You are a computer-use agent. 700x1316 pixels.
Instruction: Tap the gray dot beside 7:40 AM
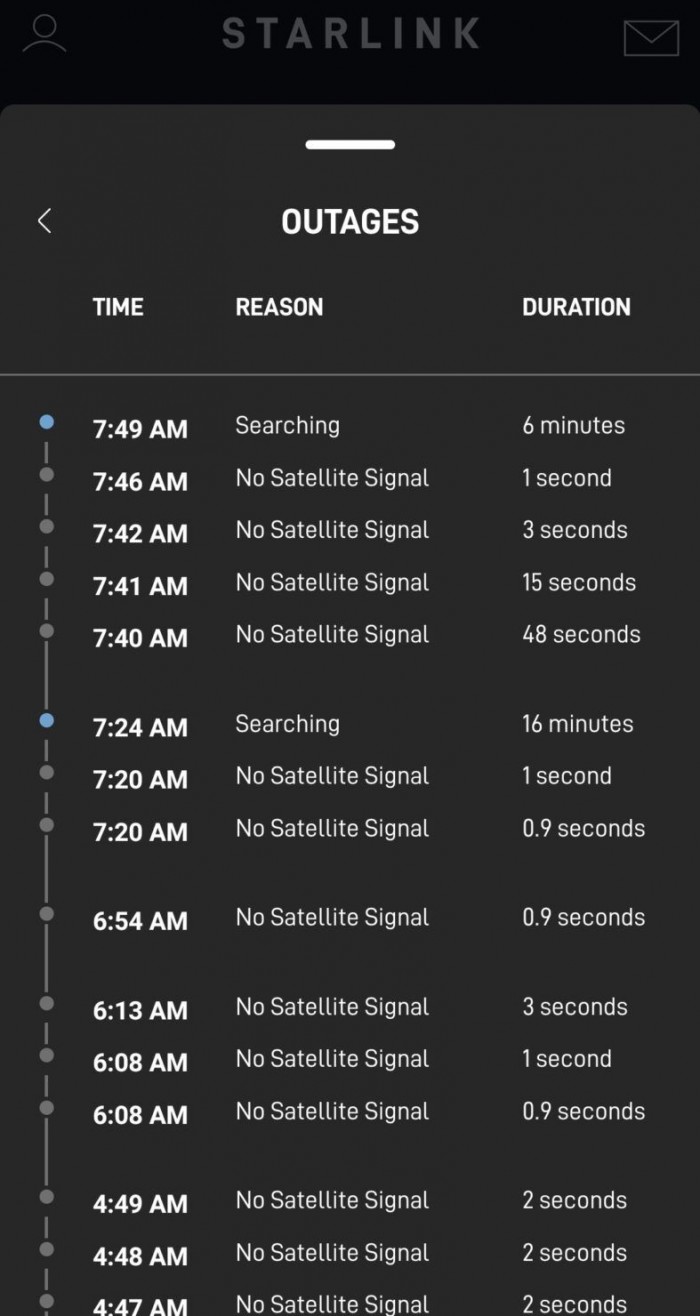tap(46, 631)
